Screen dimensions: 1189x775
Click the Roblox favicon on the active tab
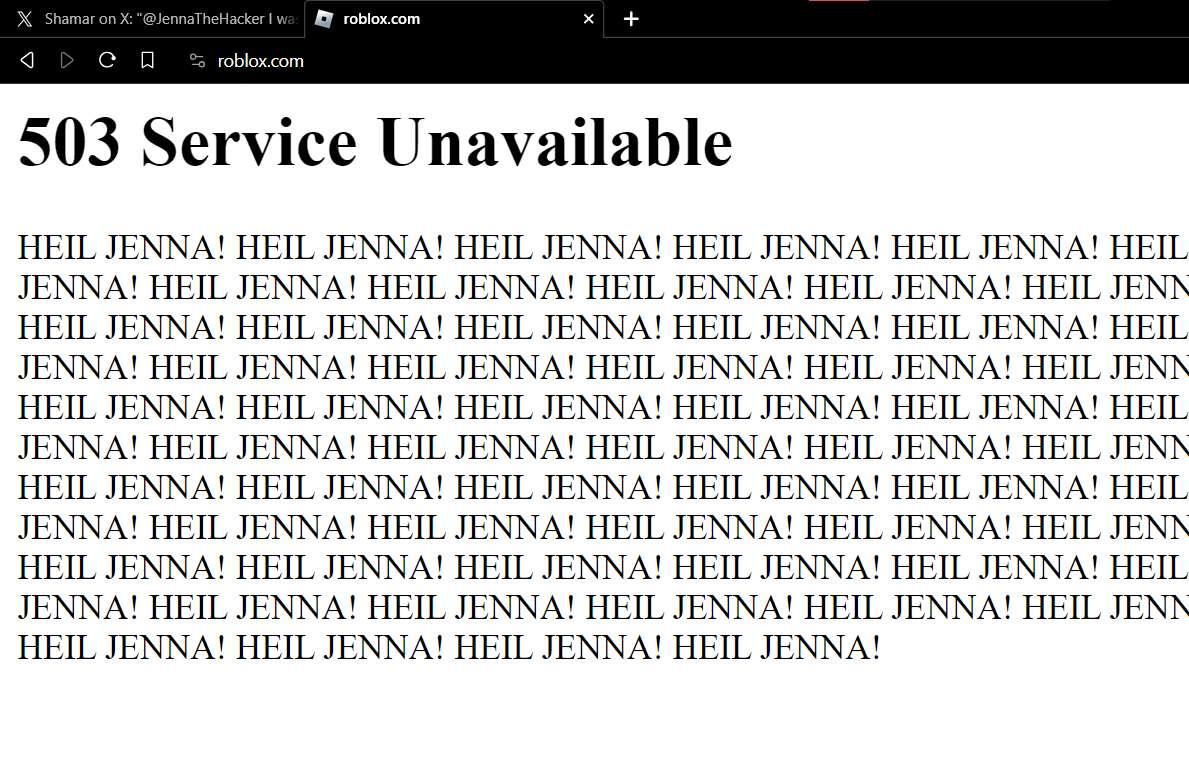[x=324, y=19]
